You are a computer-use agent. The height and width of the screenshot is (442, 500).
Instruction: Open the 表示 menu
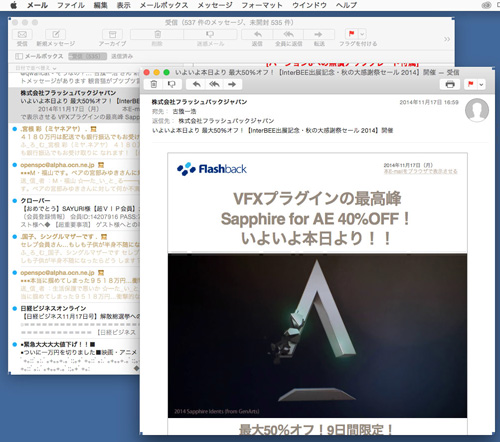coord(123,5)
